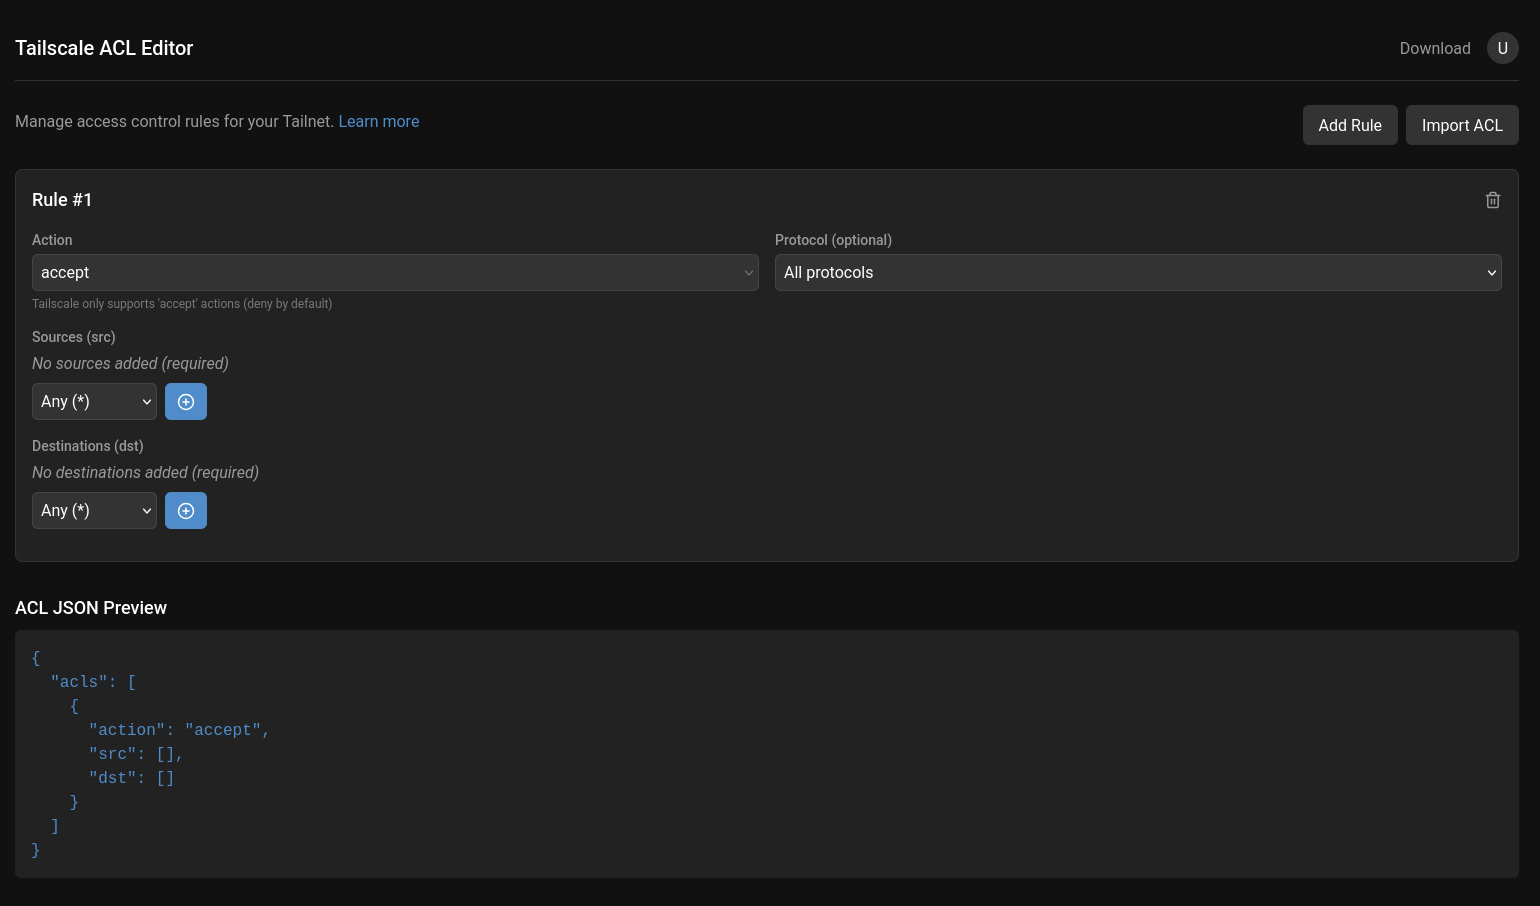Follow the Learn more link
The image size is (1540, 906).
click(x=379, y=121)
